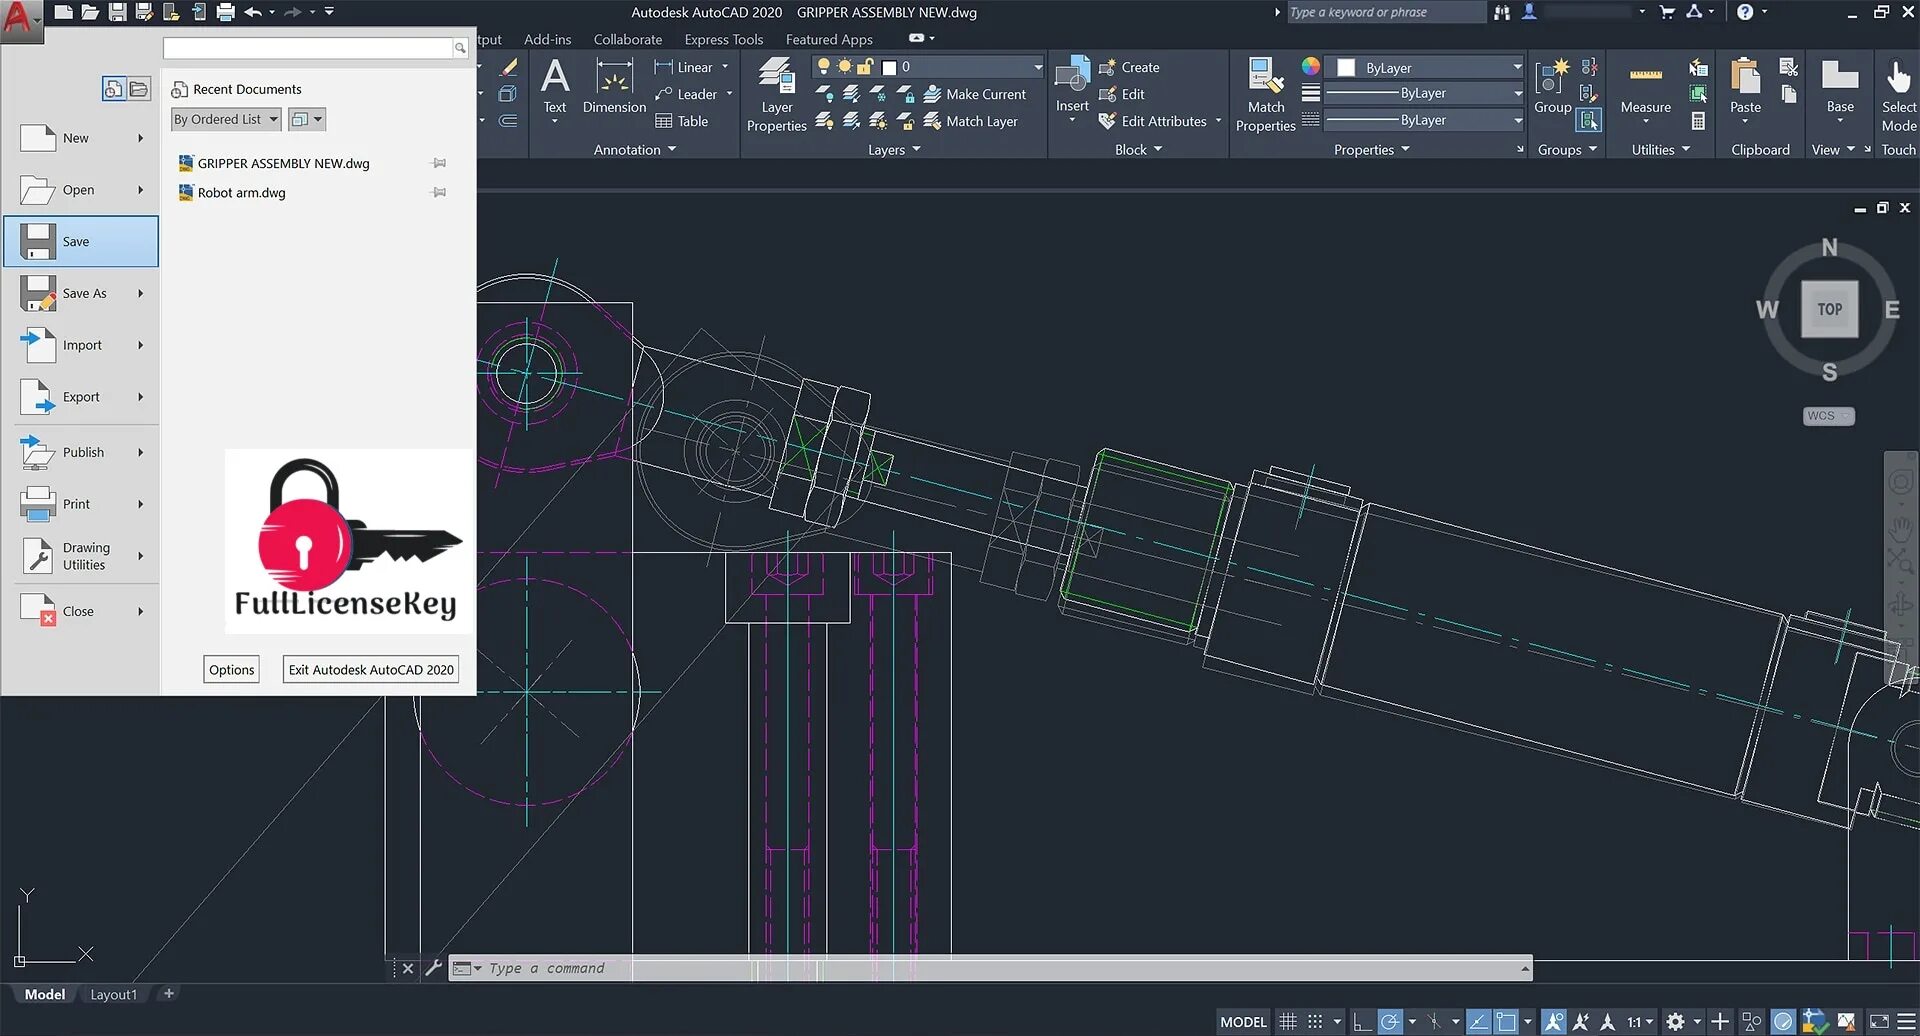Expand the Layers panel
This screenshot has width=1920, height=1036.
click(x=894, y=149)
